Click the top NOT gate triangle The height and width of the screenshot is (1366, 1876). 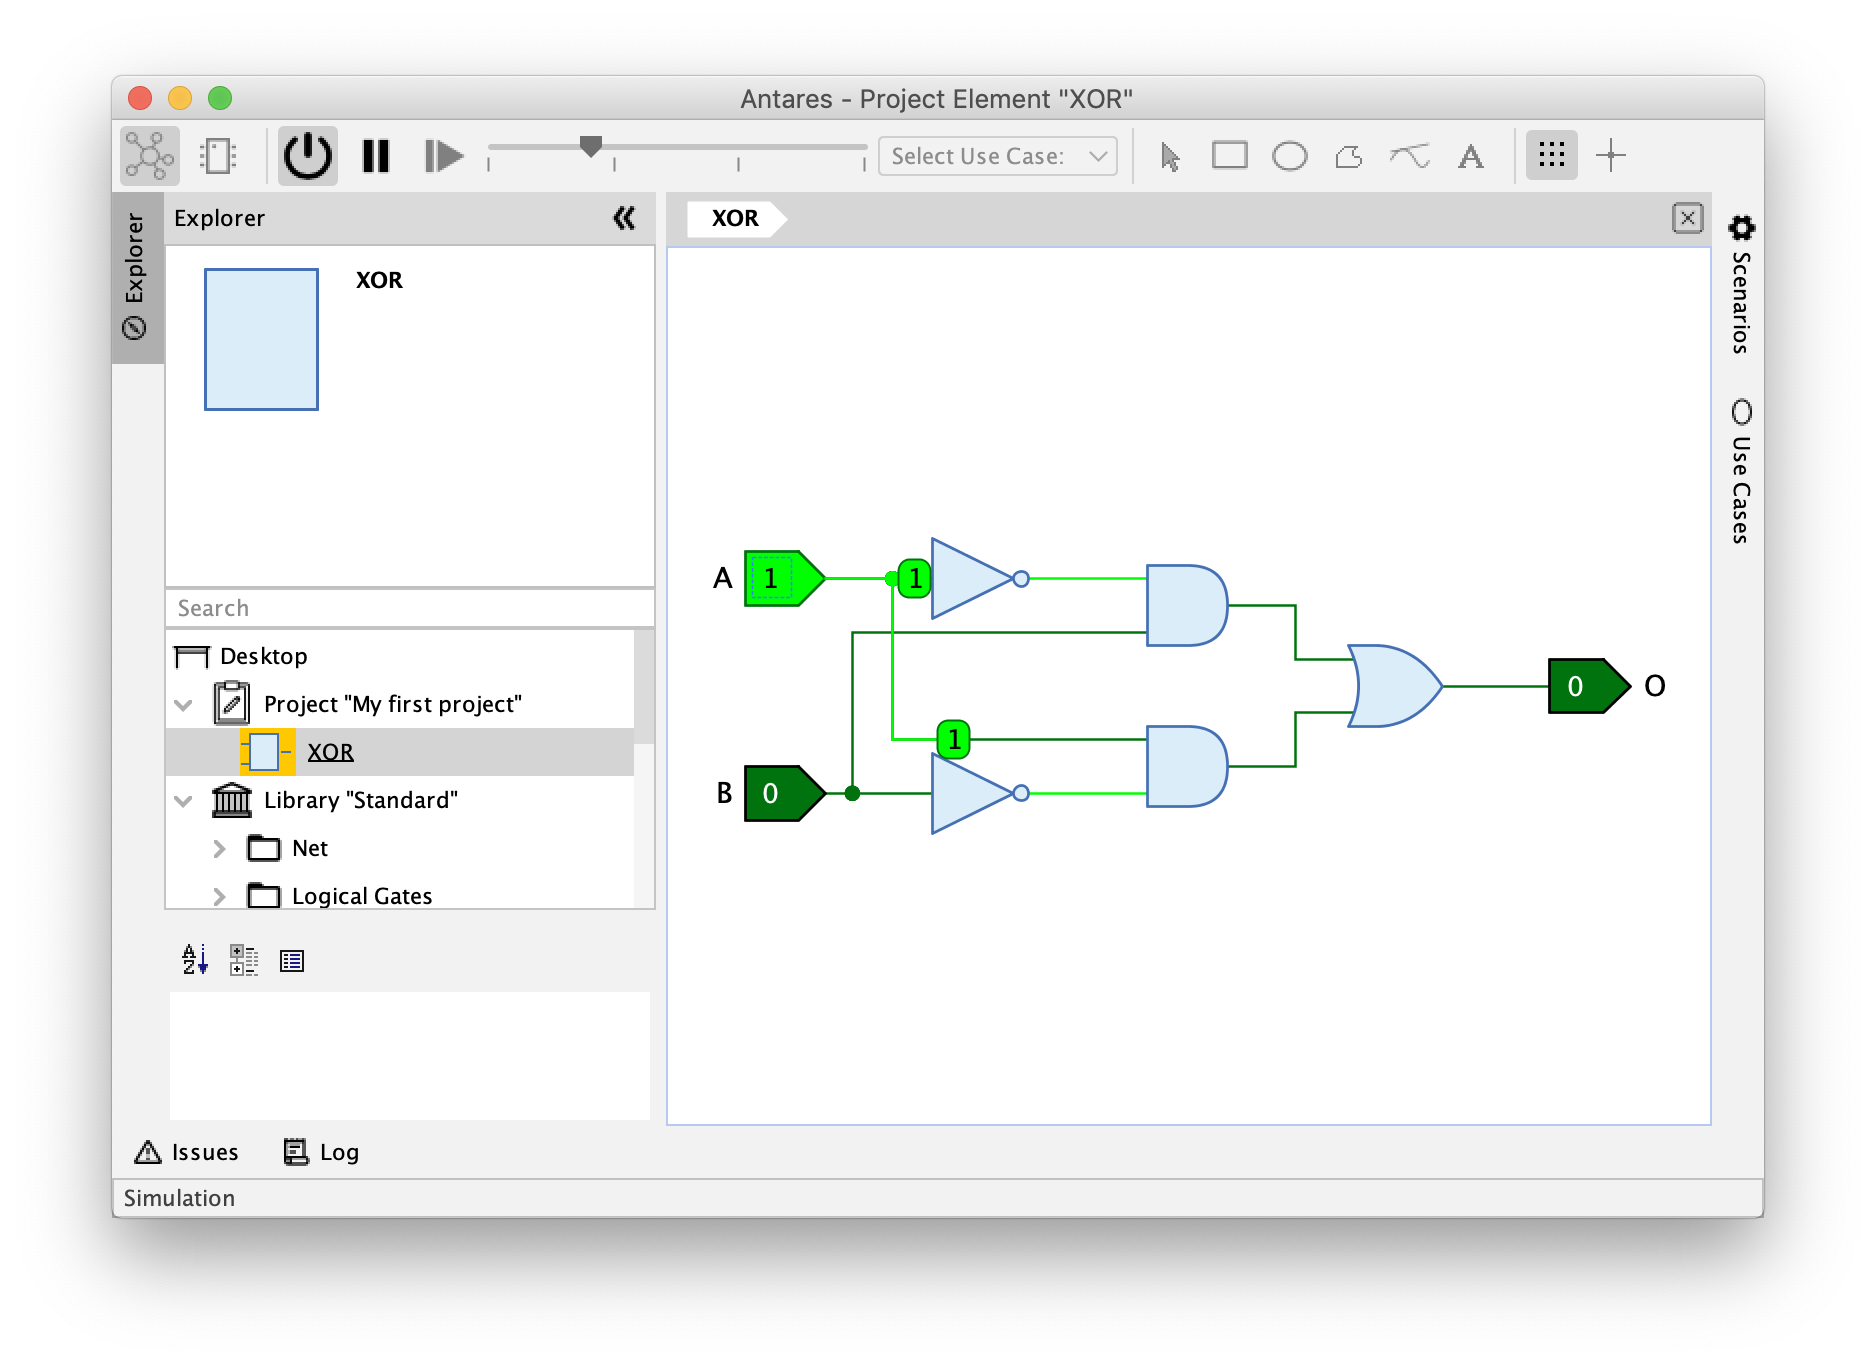970,578
